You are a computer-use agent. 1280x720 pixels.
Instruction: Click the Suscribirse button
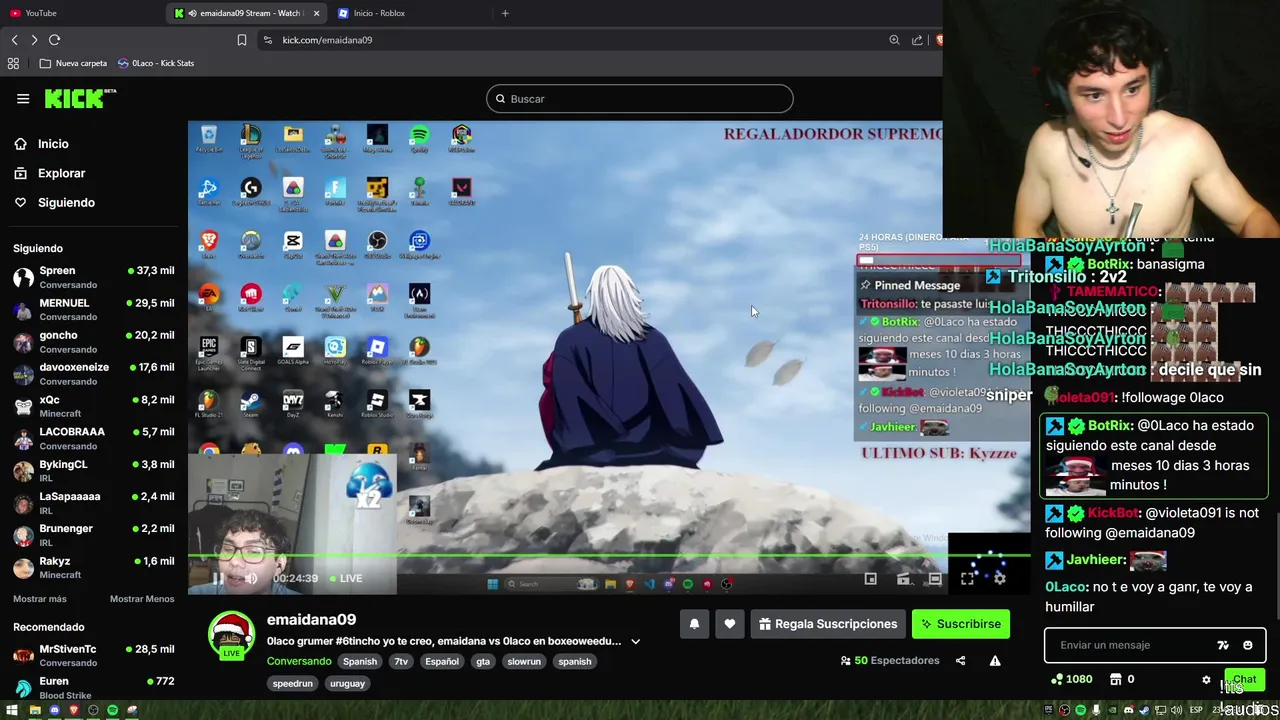click(x=961, y=624)
